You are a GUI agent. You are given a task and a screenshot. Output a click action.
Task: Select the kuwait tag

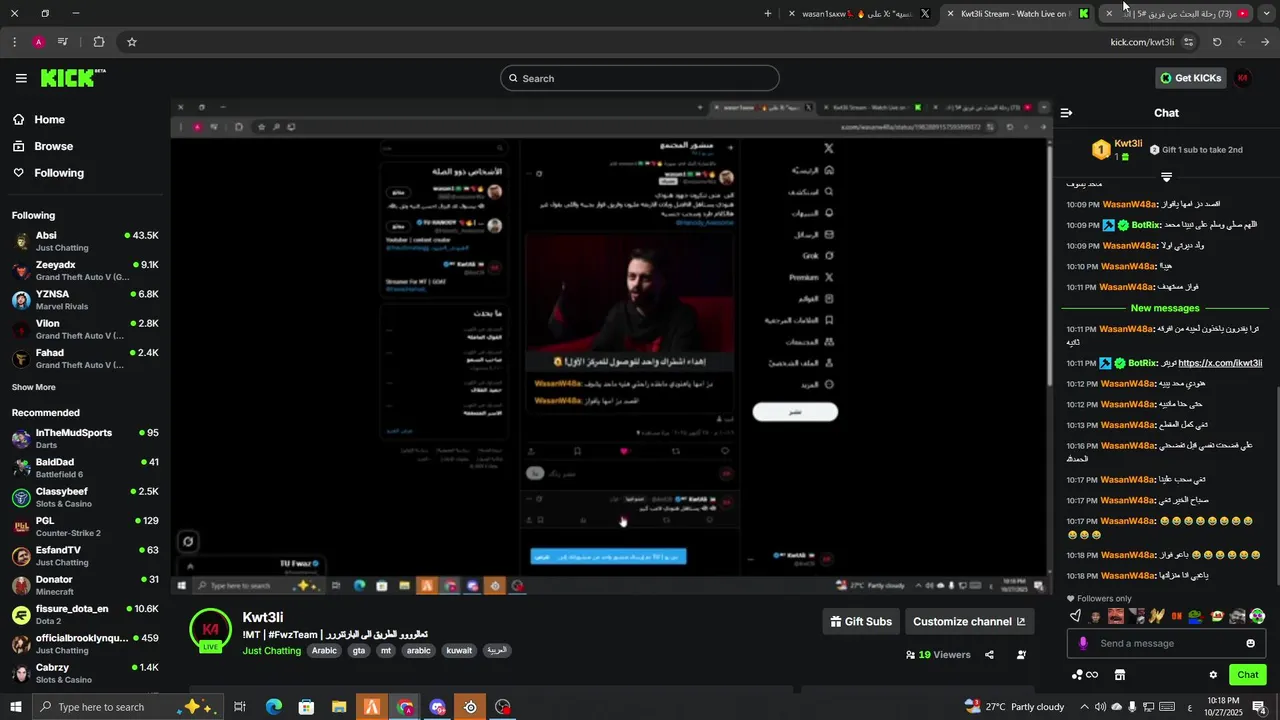coord(459,651)
